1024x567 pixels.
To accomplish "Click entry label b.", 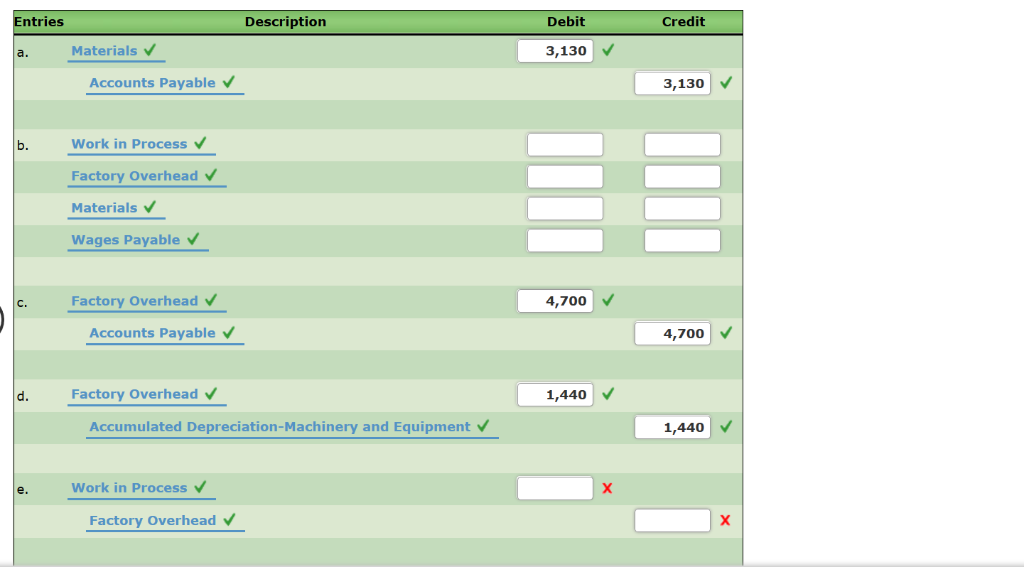I will pos(23,145).
